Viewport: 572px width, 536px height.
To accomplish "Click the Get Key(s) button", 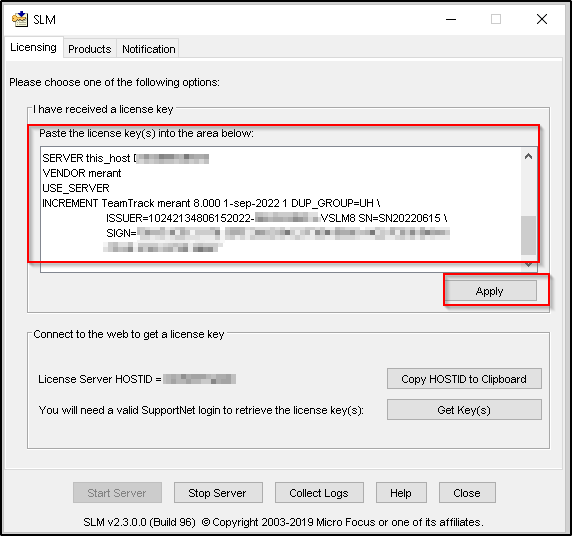I will click(x=464, y=410).
